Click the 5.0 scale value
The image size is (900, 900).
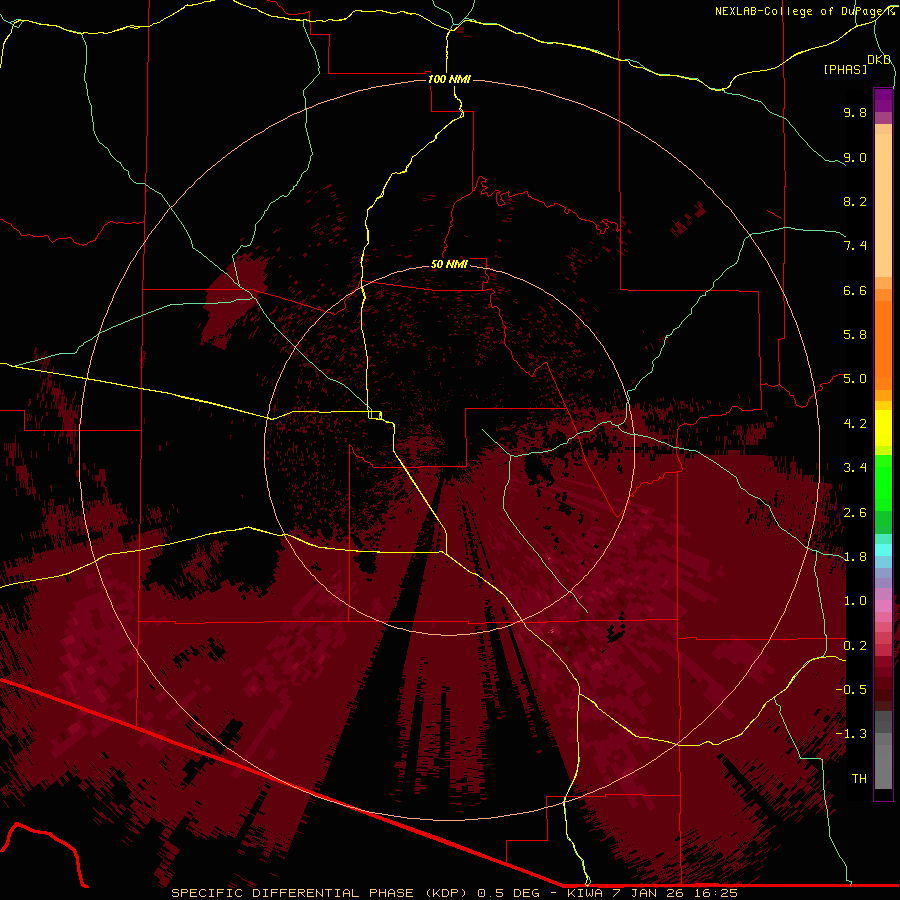click(855, 379)
